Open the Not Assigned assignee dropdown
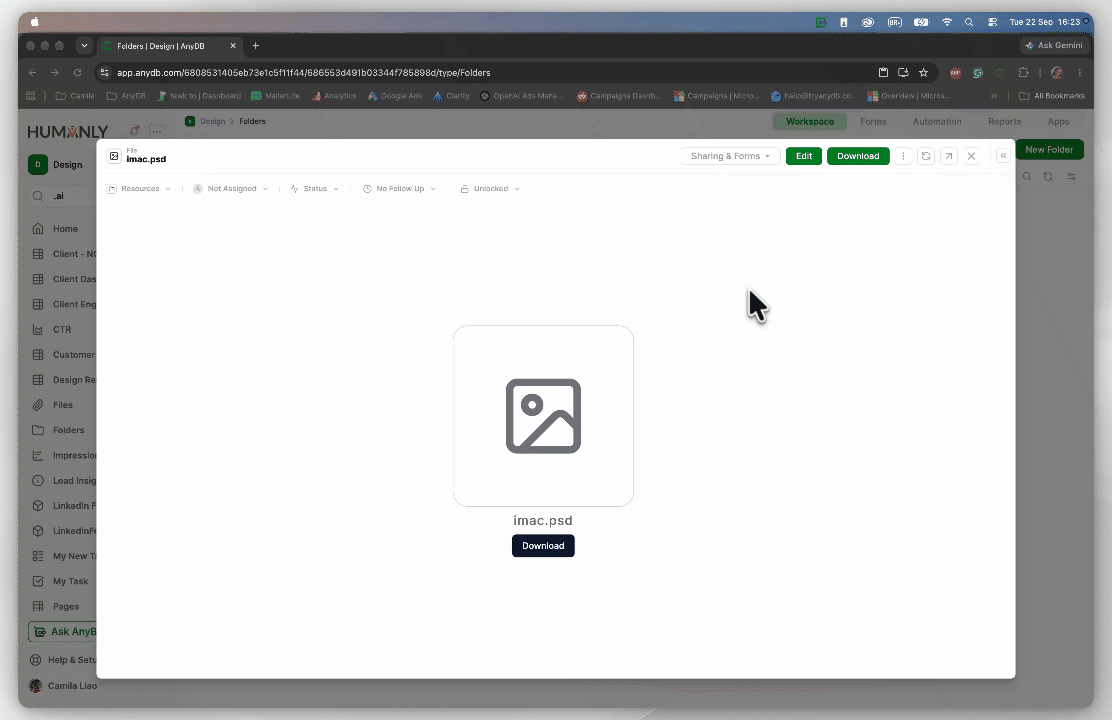Screen dimensions: 1112x720 (230, 189)
